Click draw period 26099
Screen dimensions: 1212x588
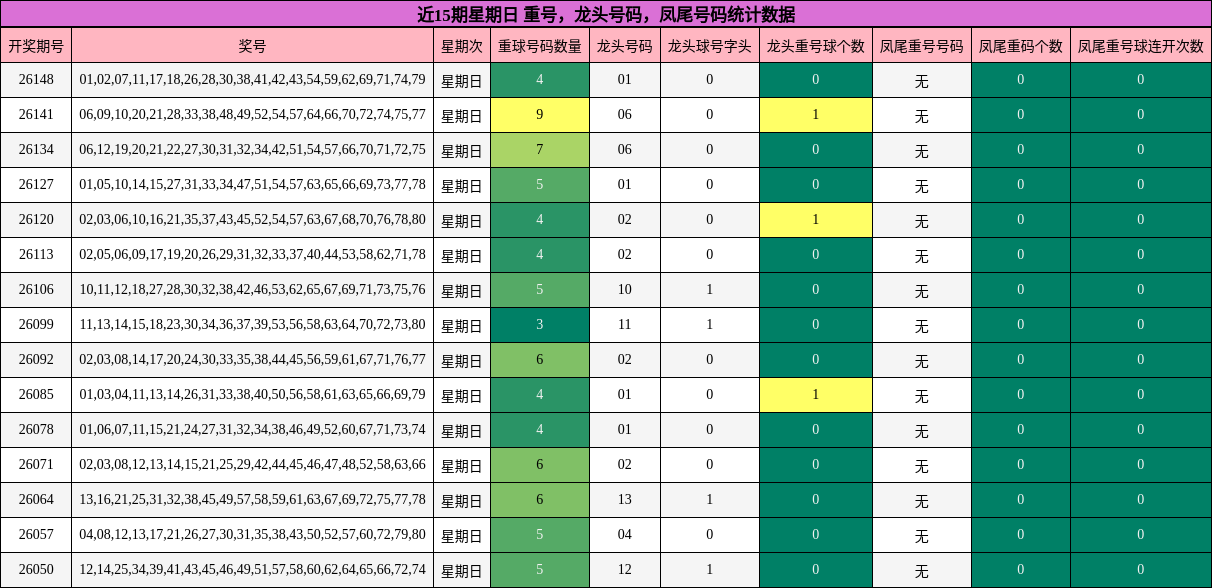coord(36,325)
